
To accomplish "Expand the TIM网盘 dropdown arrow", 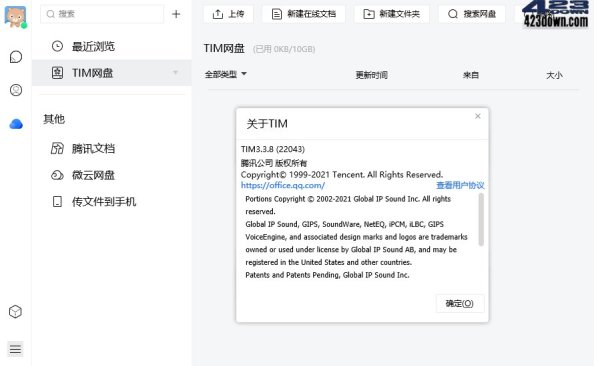I will pyautogui.click(x=175, y=72).
